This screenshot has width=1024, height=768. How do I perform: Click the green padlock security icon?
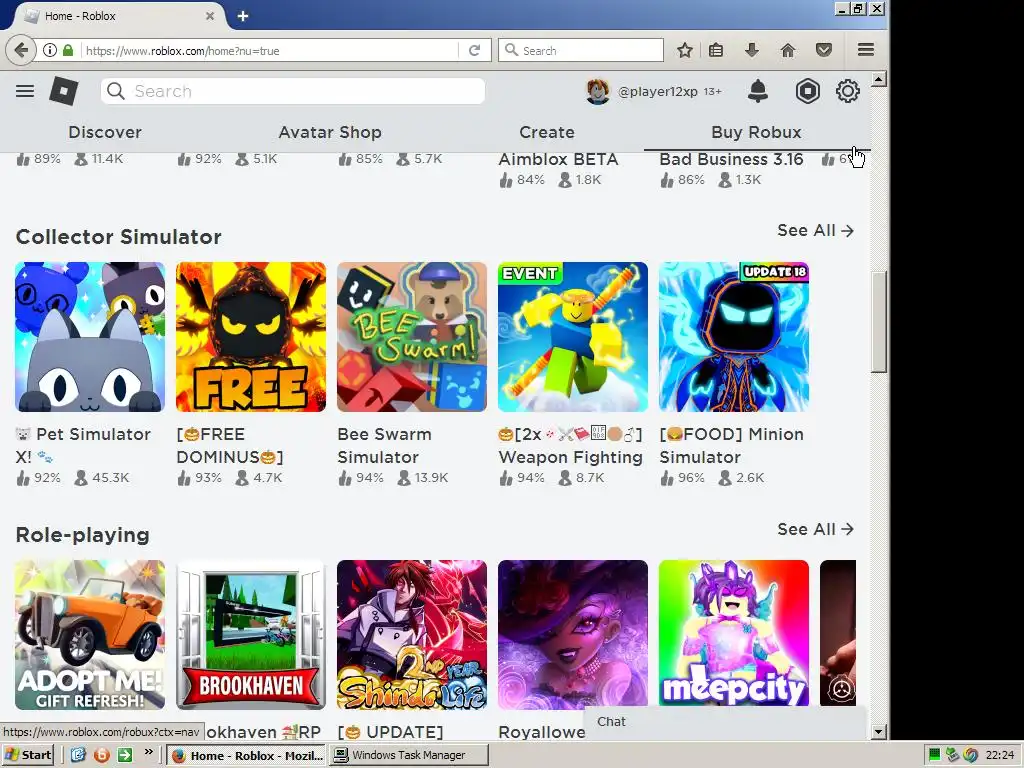click(x=68, y=50)
